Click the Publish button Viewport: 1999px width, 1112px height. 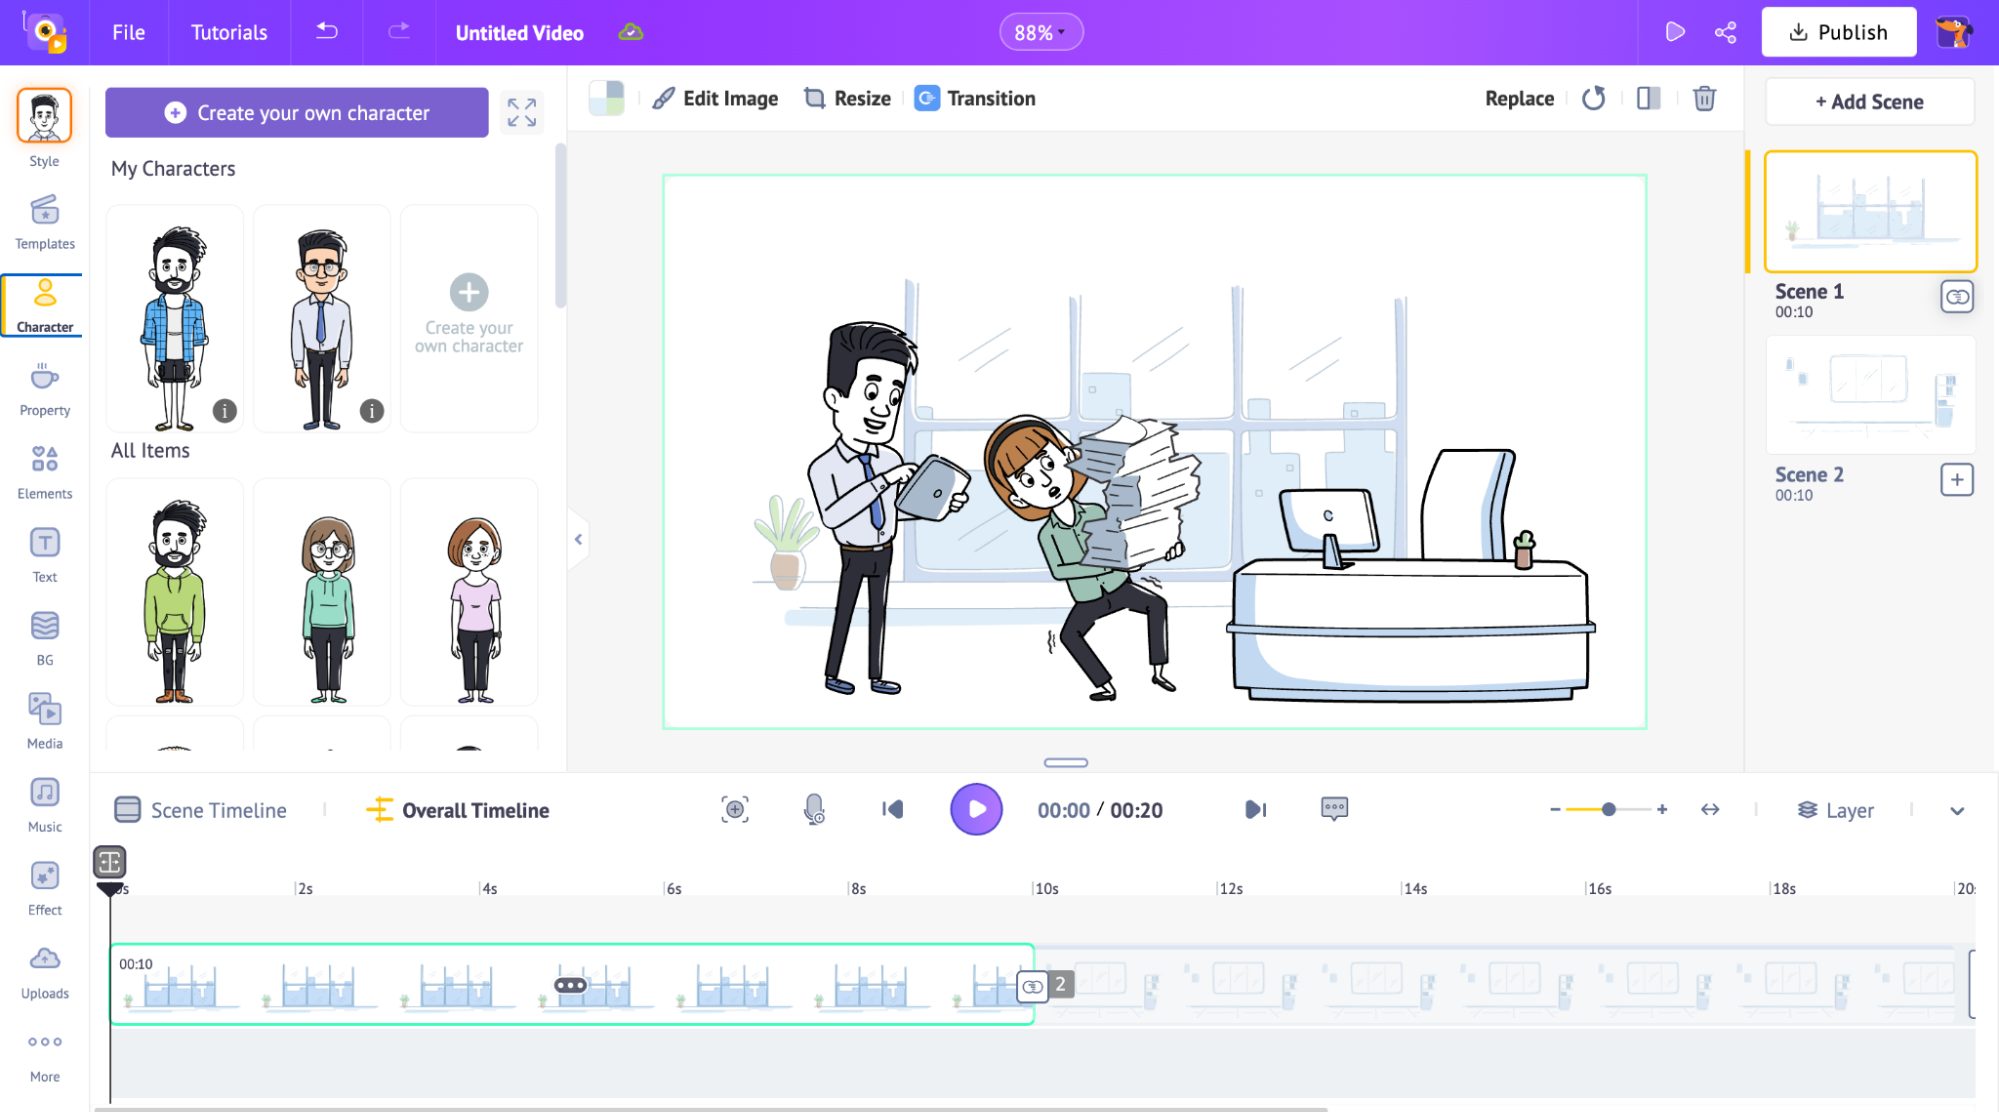[1838, 32]
